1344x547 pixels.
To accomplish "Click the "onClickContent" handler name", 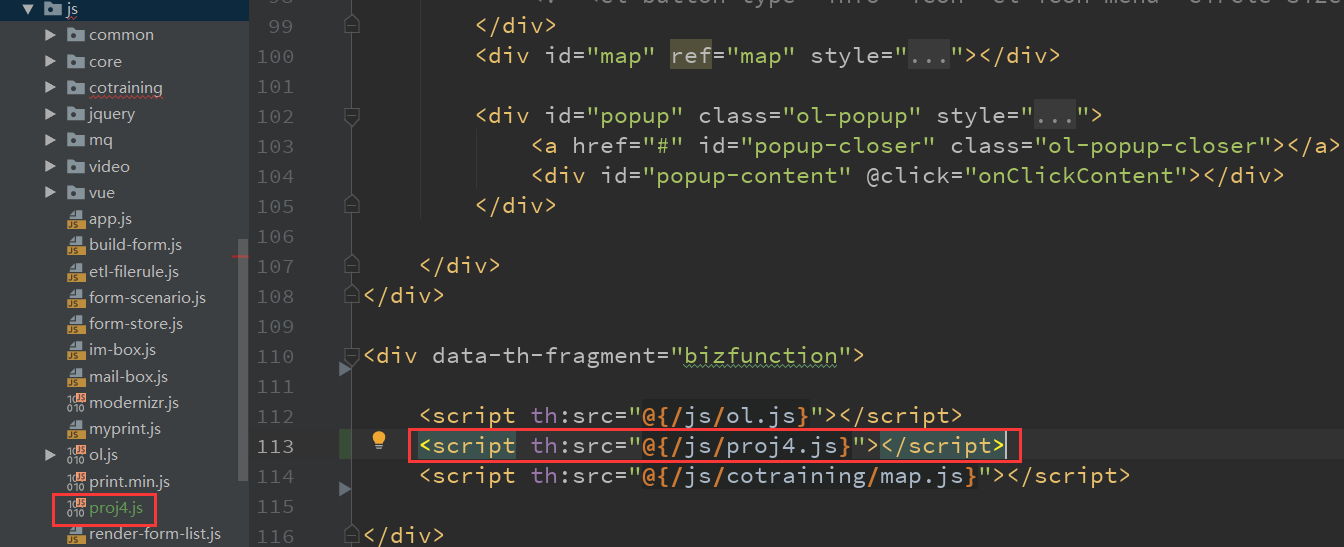I will pyautogui.click(x=1083, y=176).
